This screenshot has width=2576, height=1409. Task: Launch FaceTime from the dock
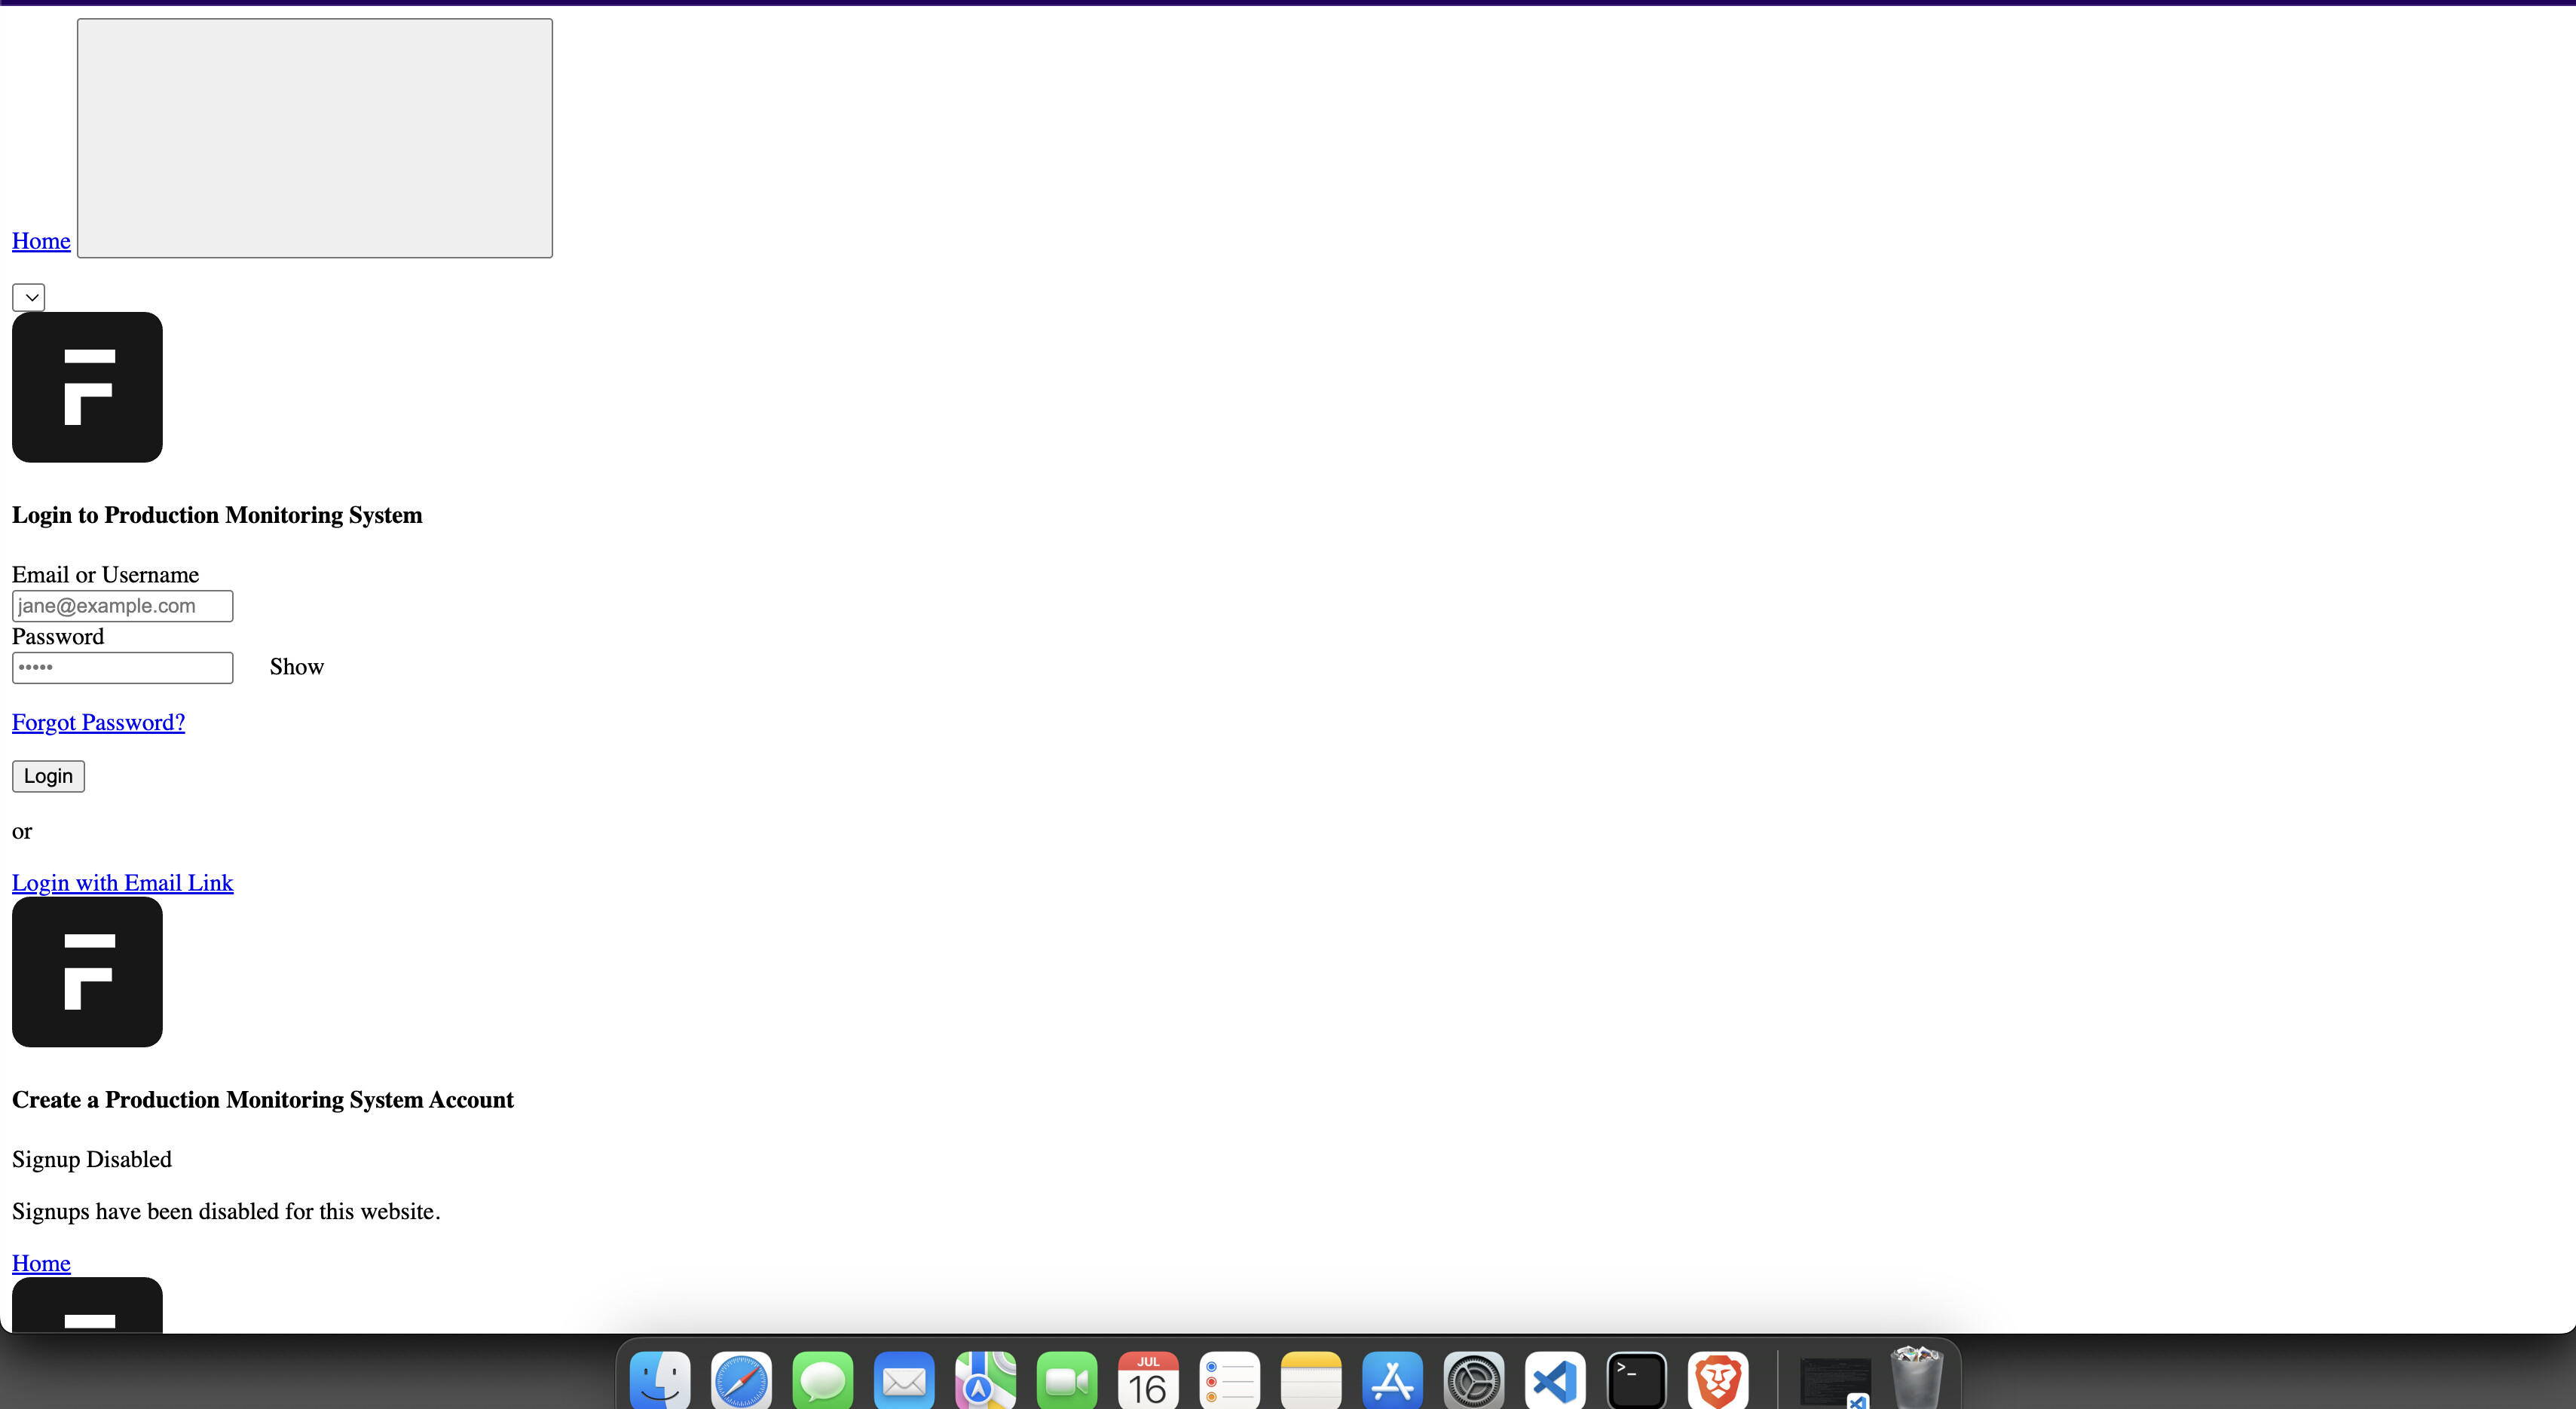[x=1067, y=1381]
